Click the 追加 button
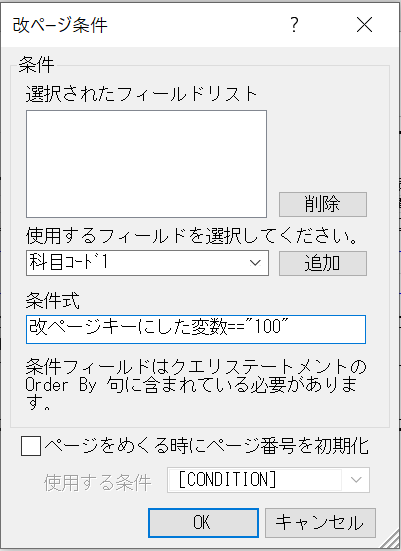401x551 pixels. (x=323, y=263)
